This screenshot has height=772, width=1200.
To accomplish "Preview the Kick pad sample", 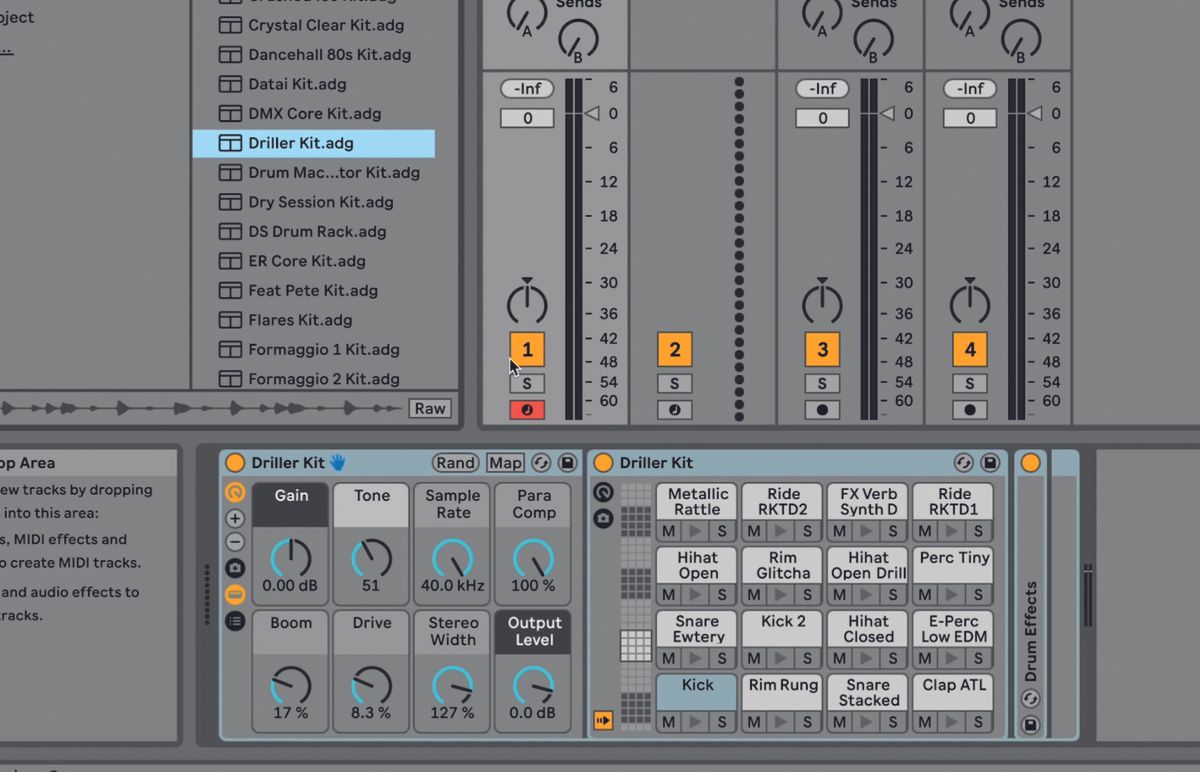I will point(697,722).
